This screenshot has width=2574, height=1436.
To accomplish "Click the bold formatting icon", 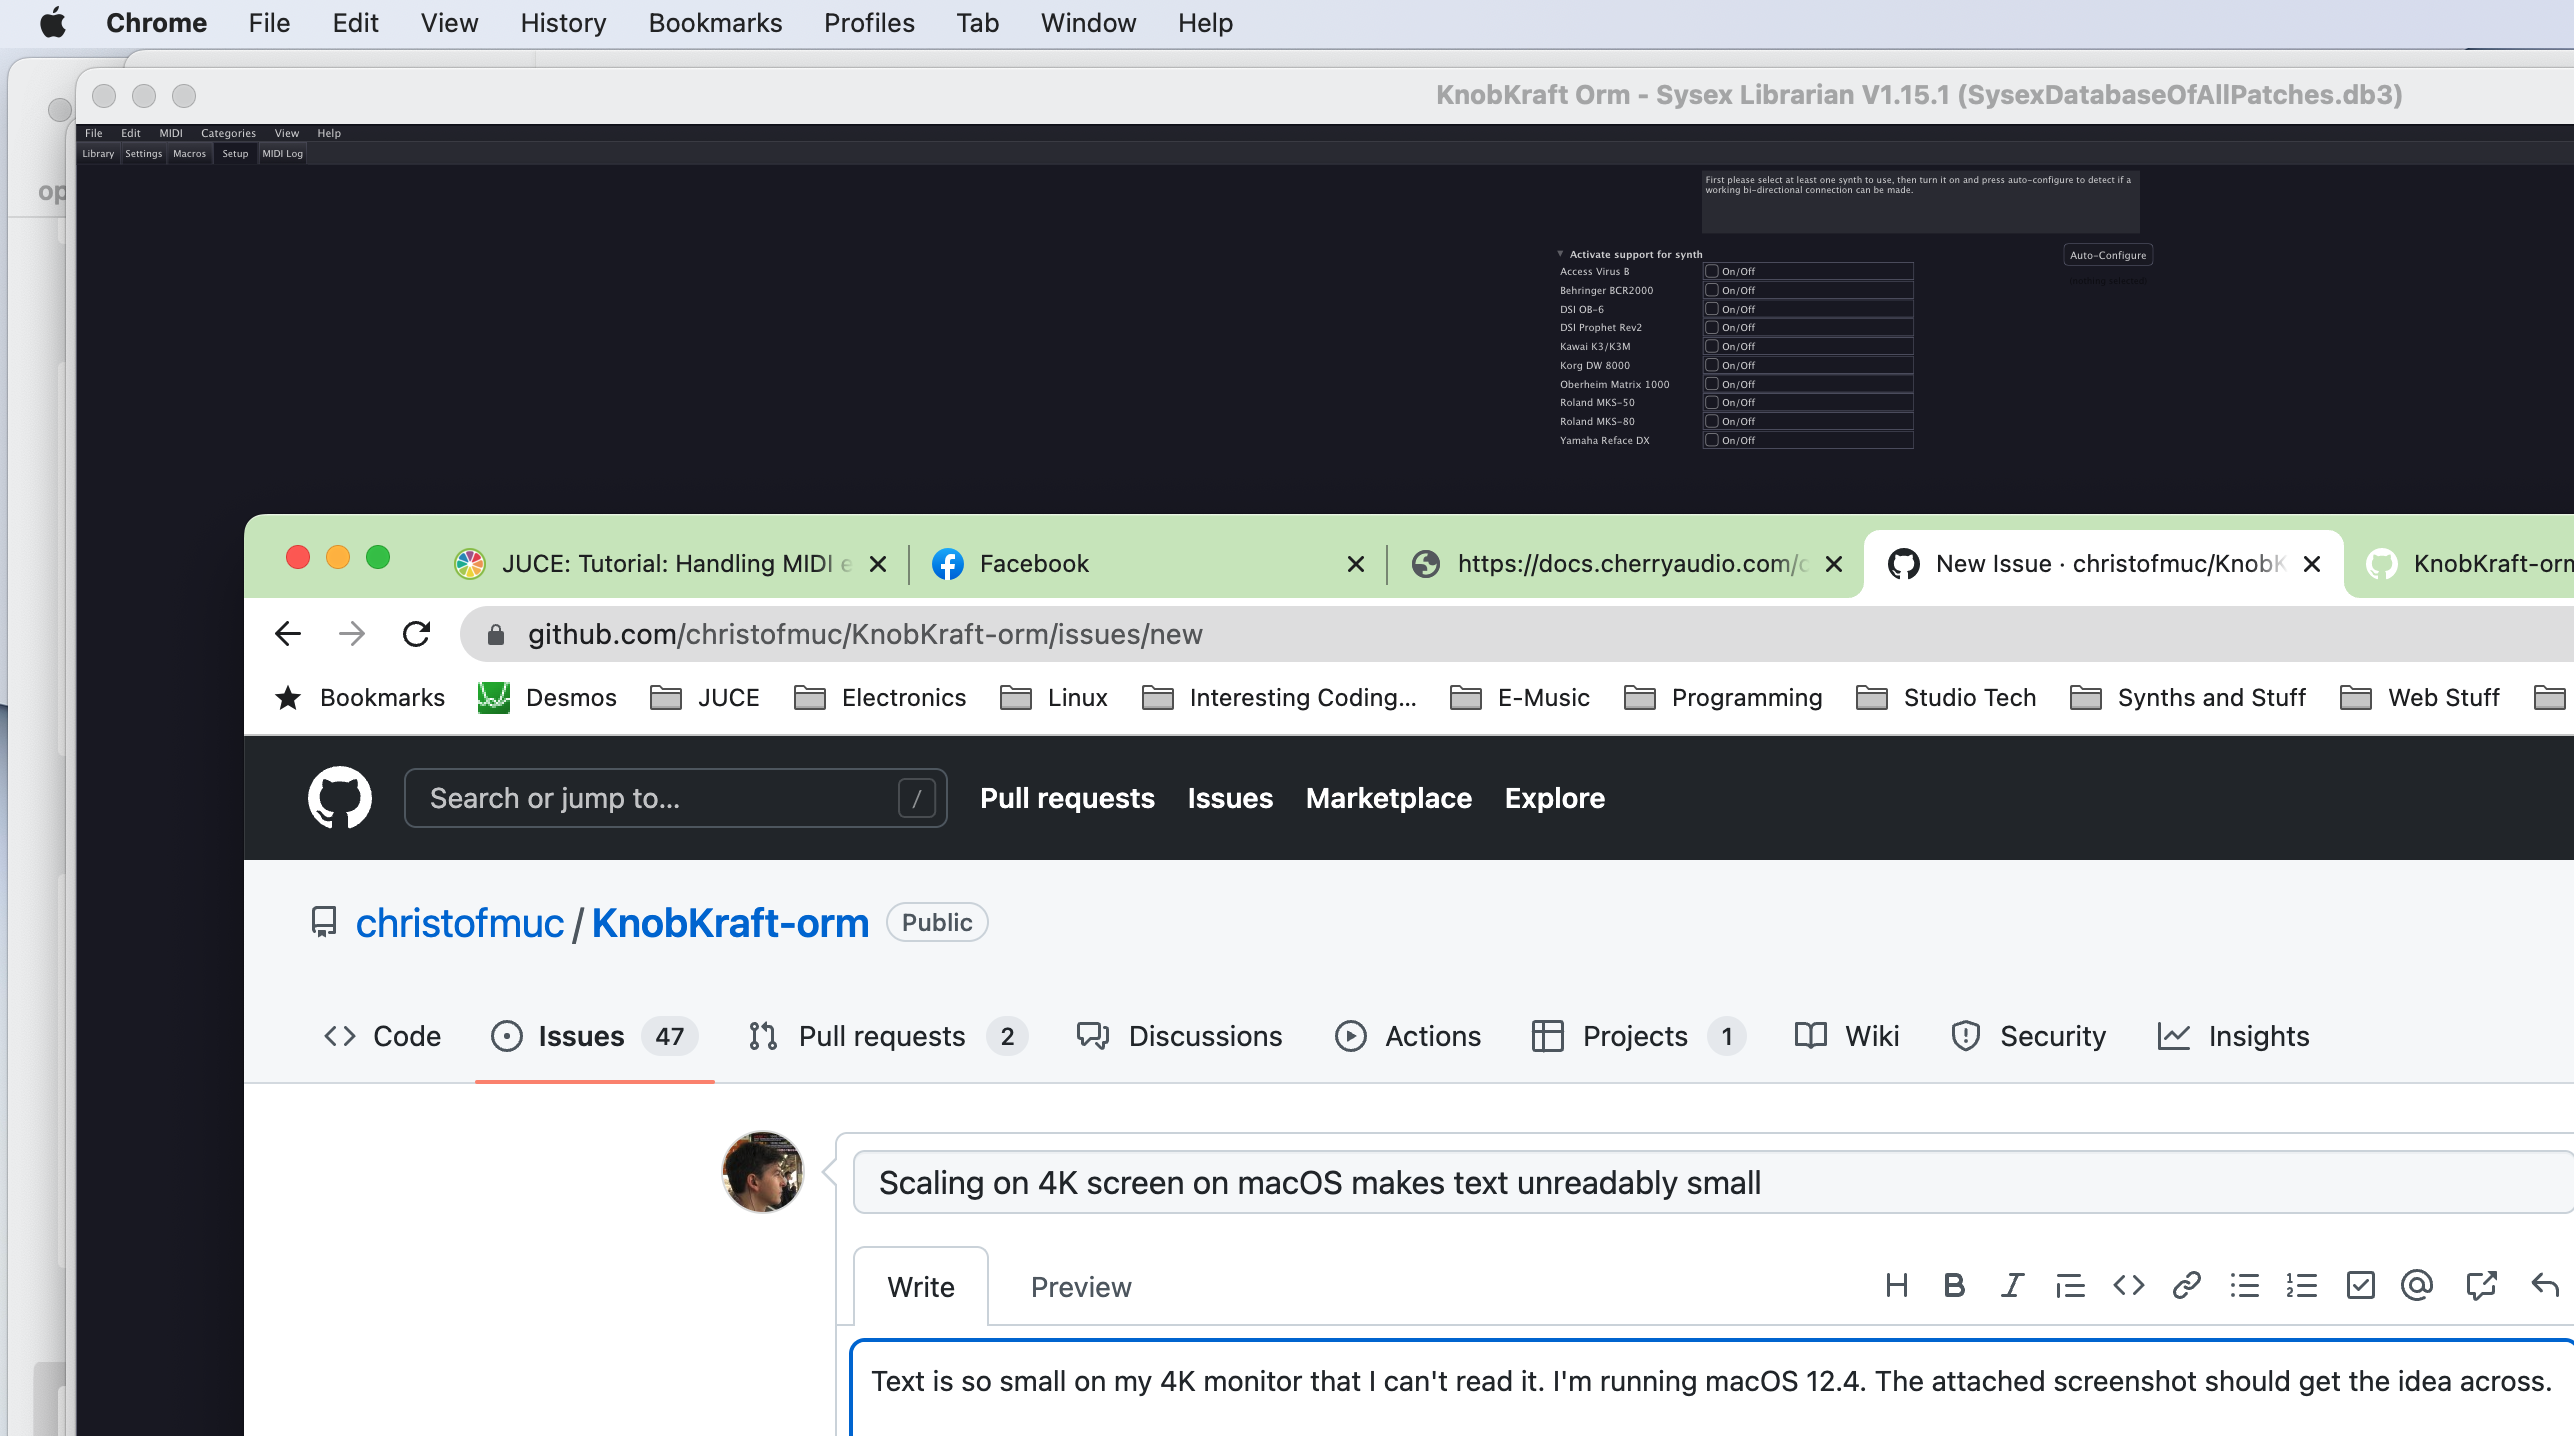I will 1954,1285.
